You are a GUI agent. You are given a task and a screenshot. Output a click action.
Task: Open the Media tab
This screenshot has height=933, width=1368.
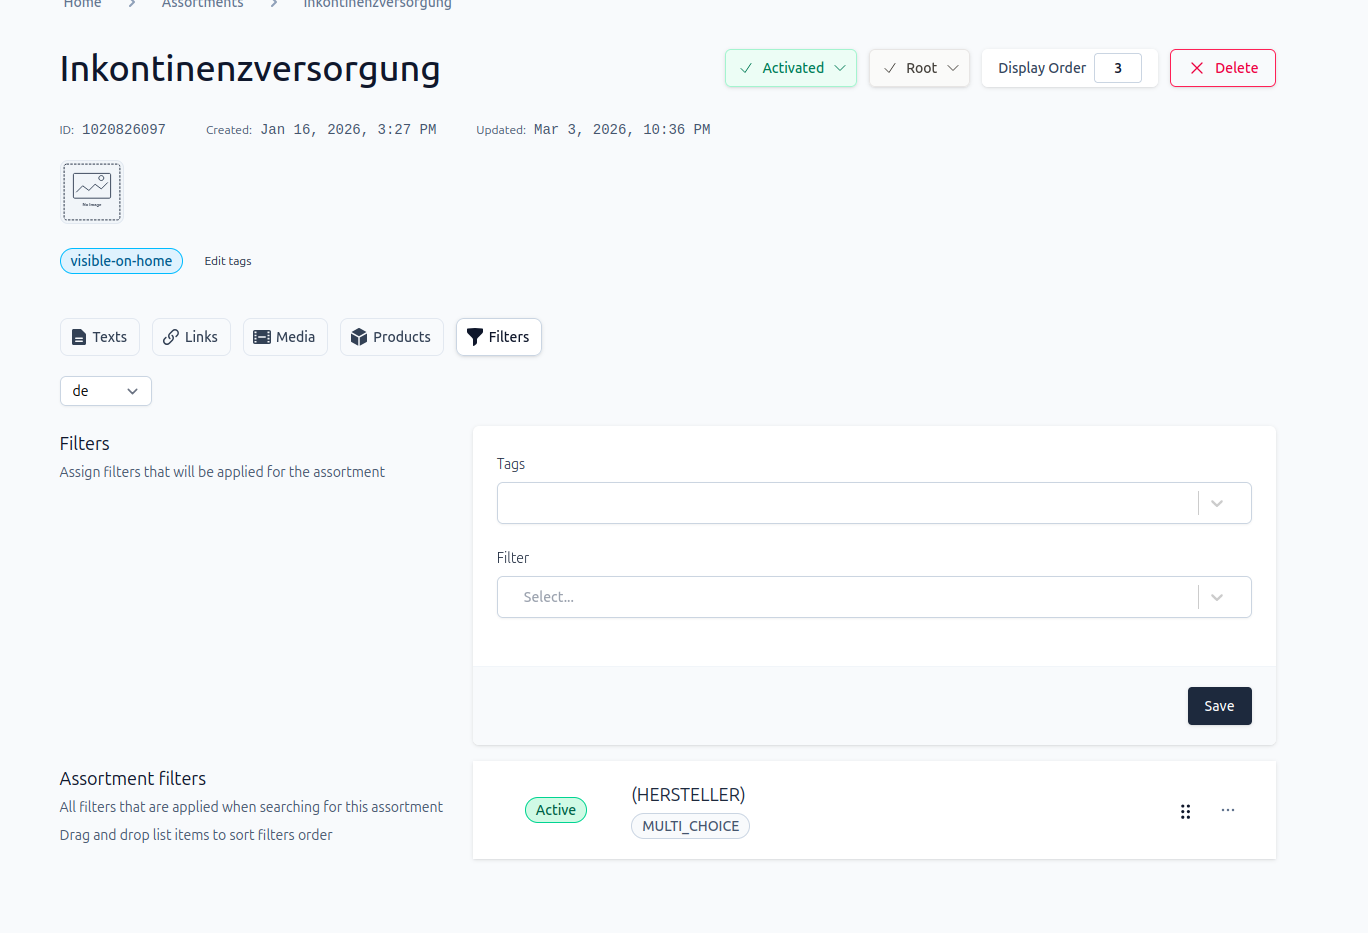tap(285, 337)
